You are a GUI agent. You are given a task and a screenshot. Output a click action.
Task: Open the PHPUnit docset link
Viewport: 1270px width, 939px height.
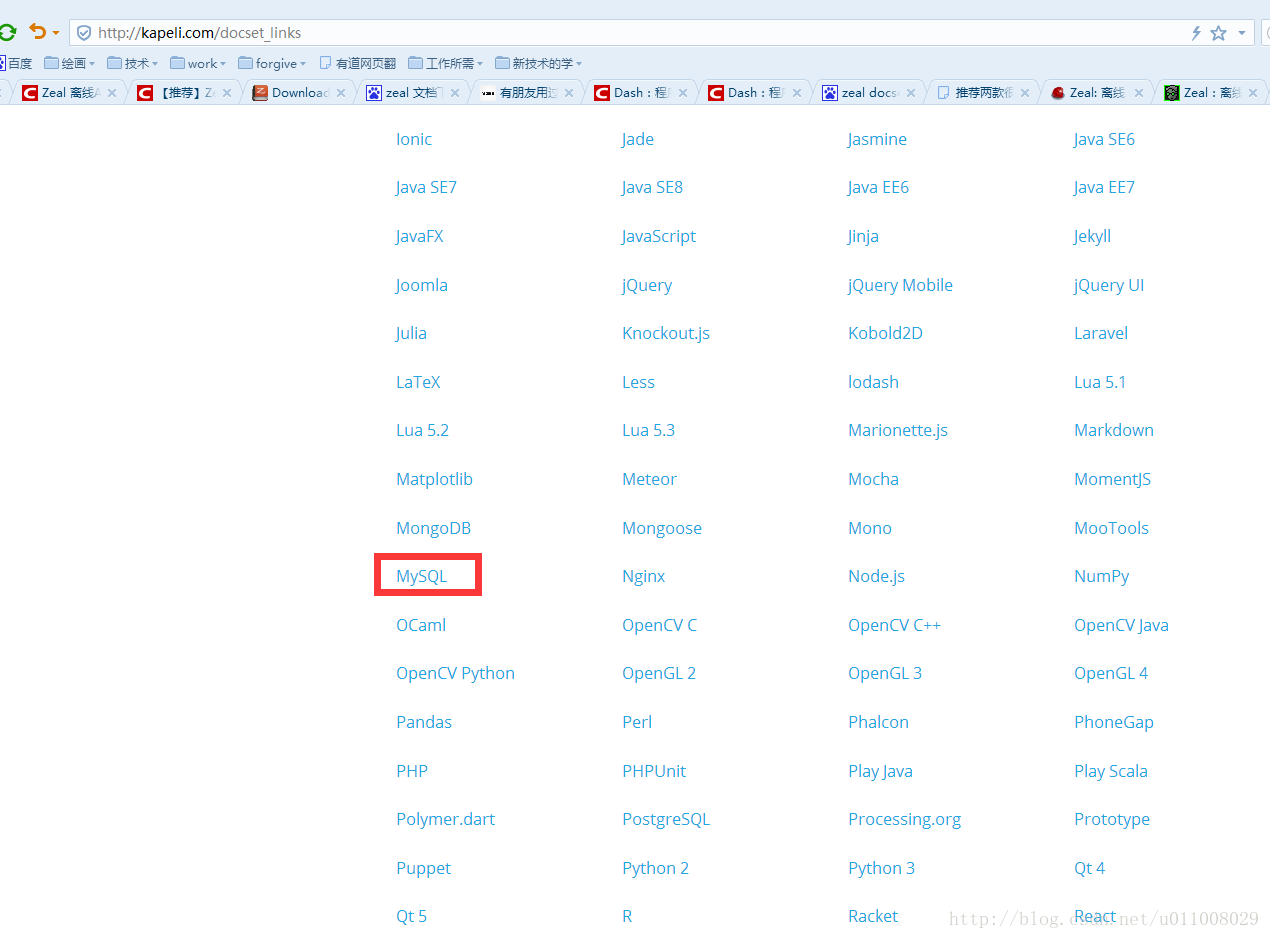[654, 771]
